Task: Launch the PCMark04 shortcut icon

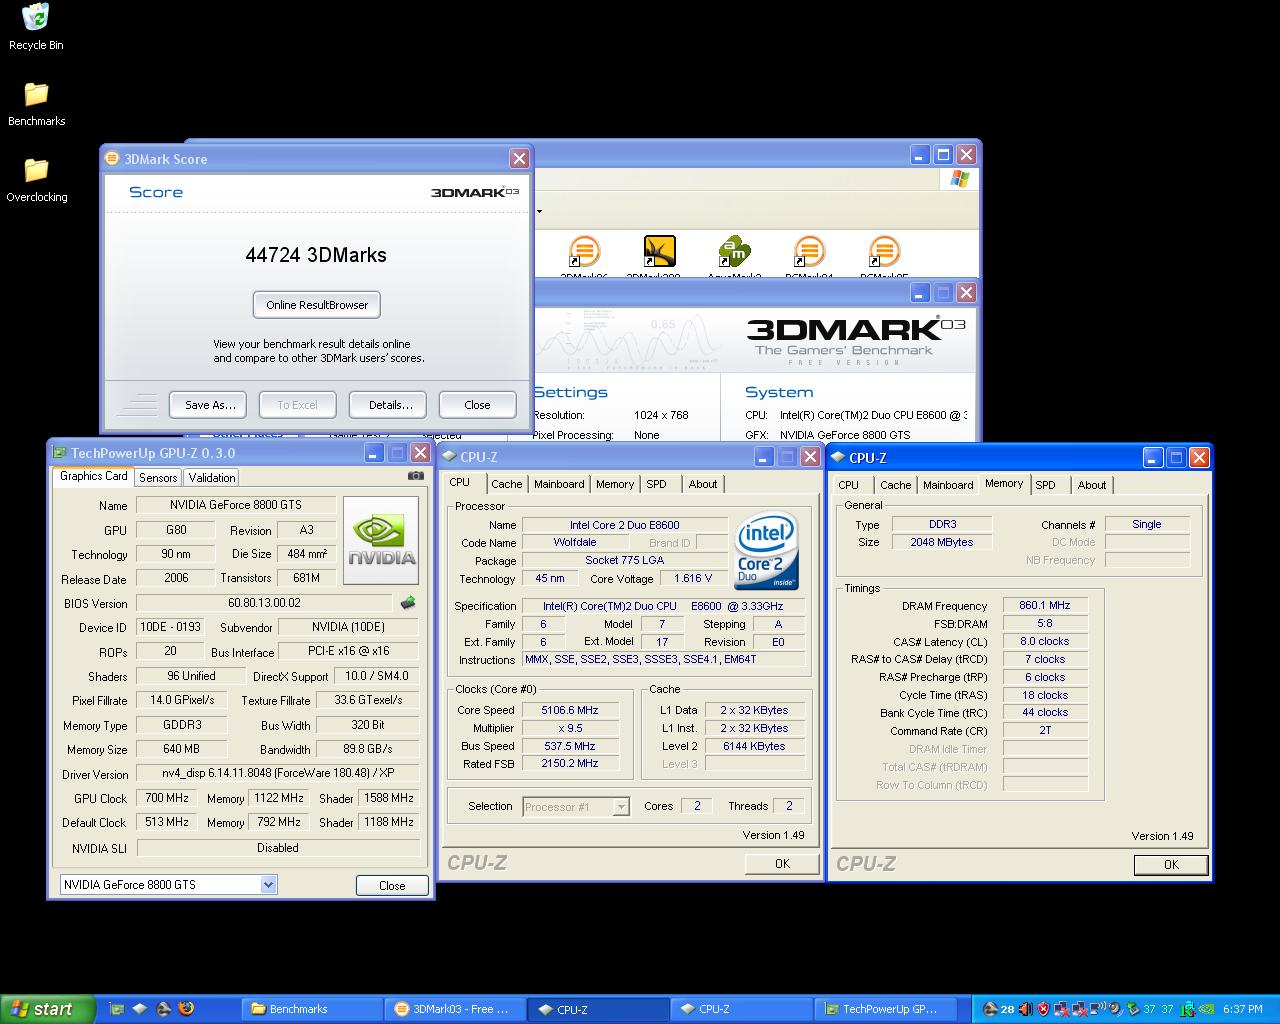Action: (809, 252)
